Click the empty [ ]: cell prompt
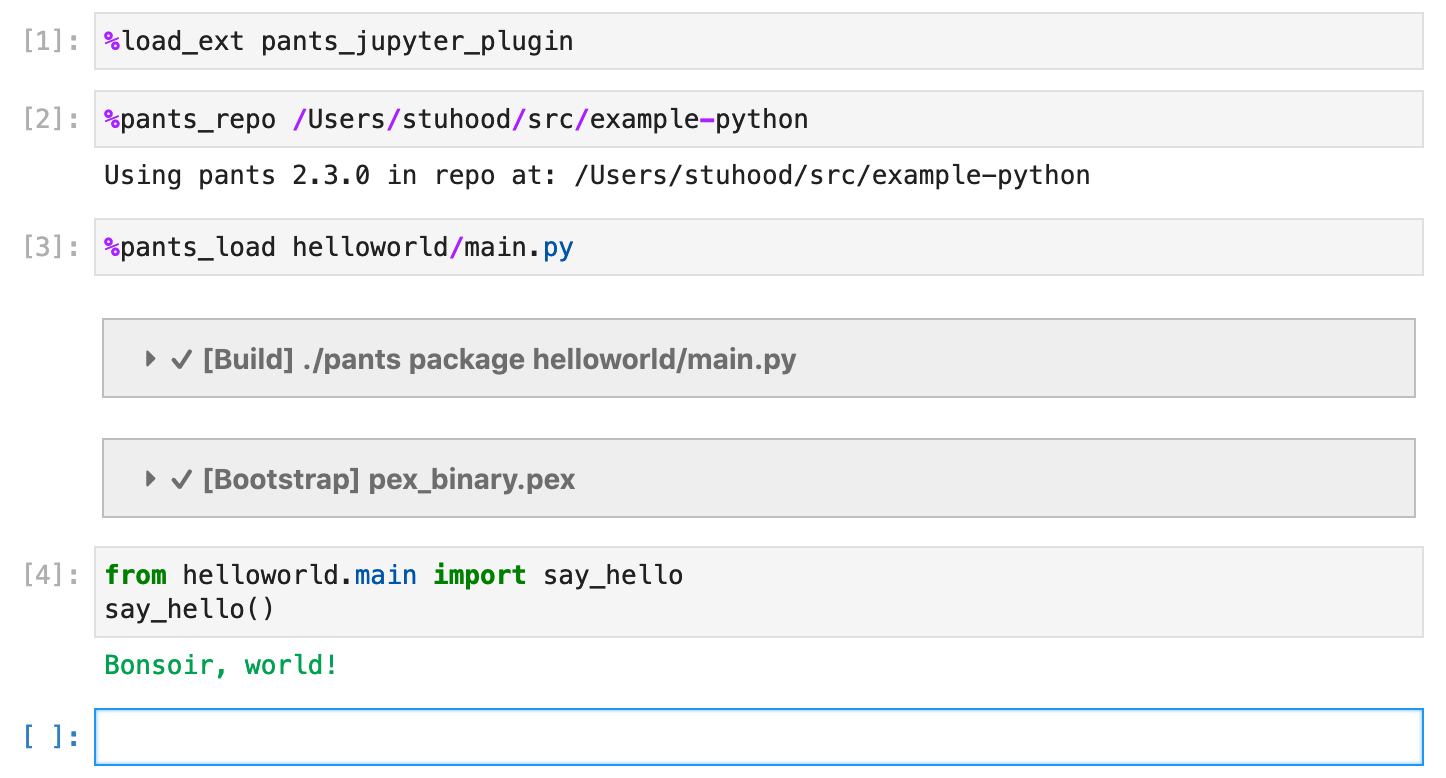1446x778 pixels. point(51,738)
